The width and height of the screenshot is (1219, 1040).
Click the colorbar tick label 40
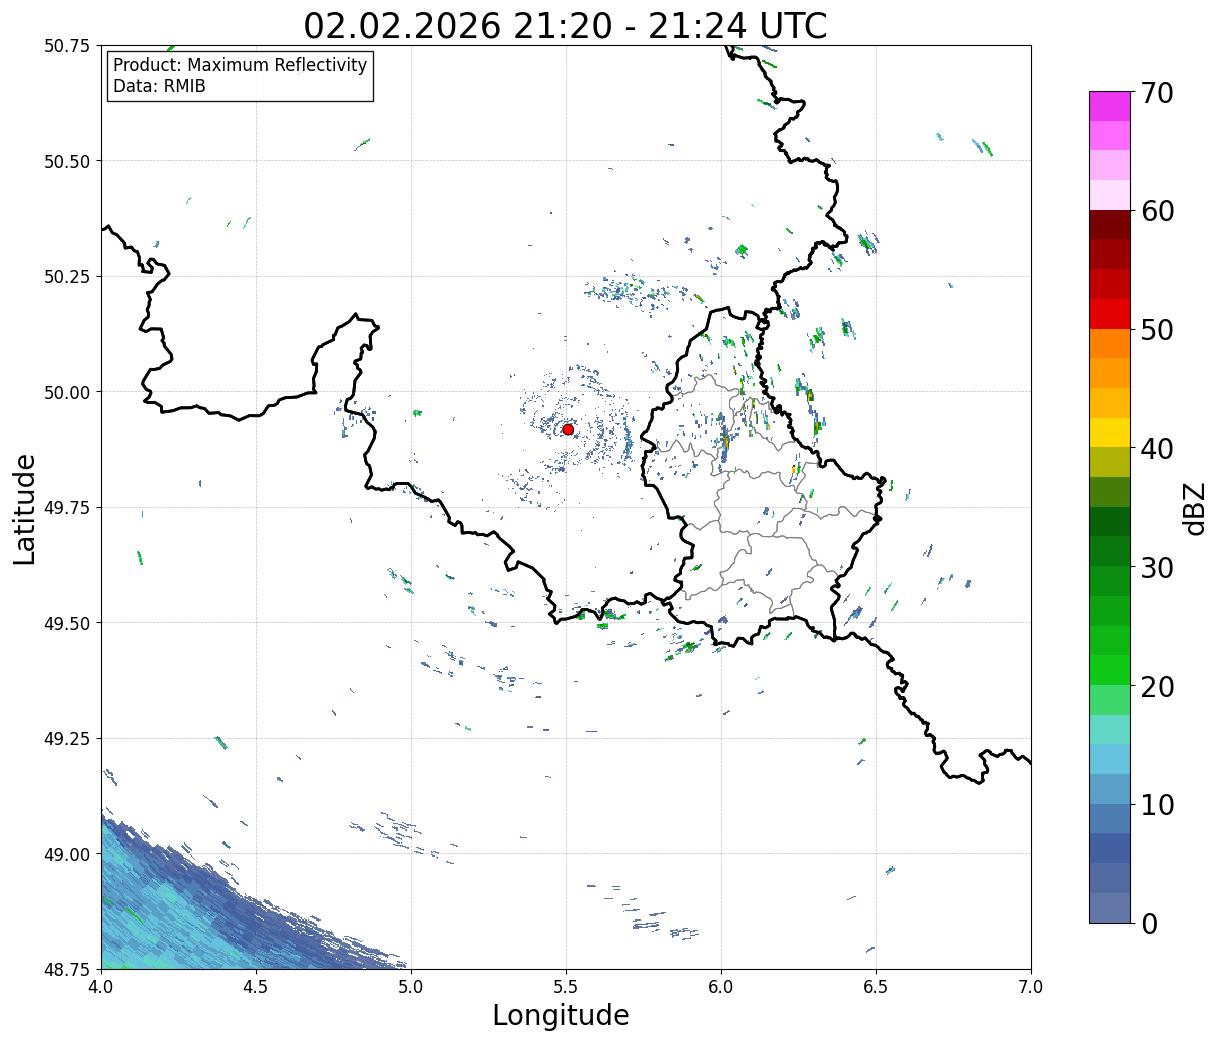1157,449
